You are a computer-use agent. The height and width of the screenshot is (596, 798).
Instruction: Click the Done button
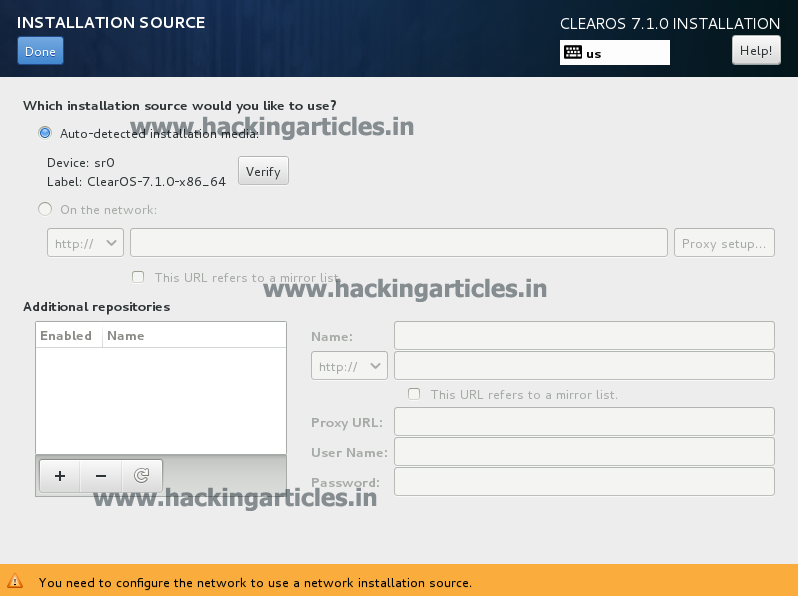(40, 51)
